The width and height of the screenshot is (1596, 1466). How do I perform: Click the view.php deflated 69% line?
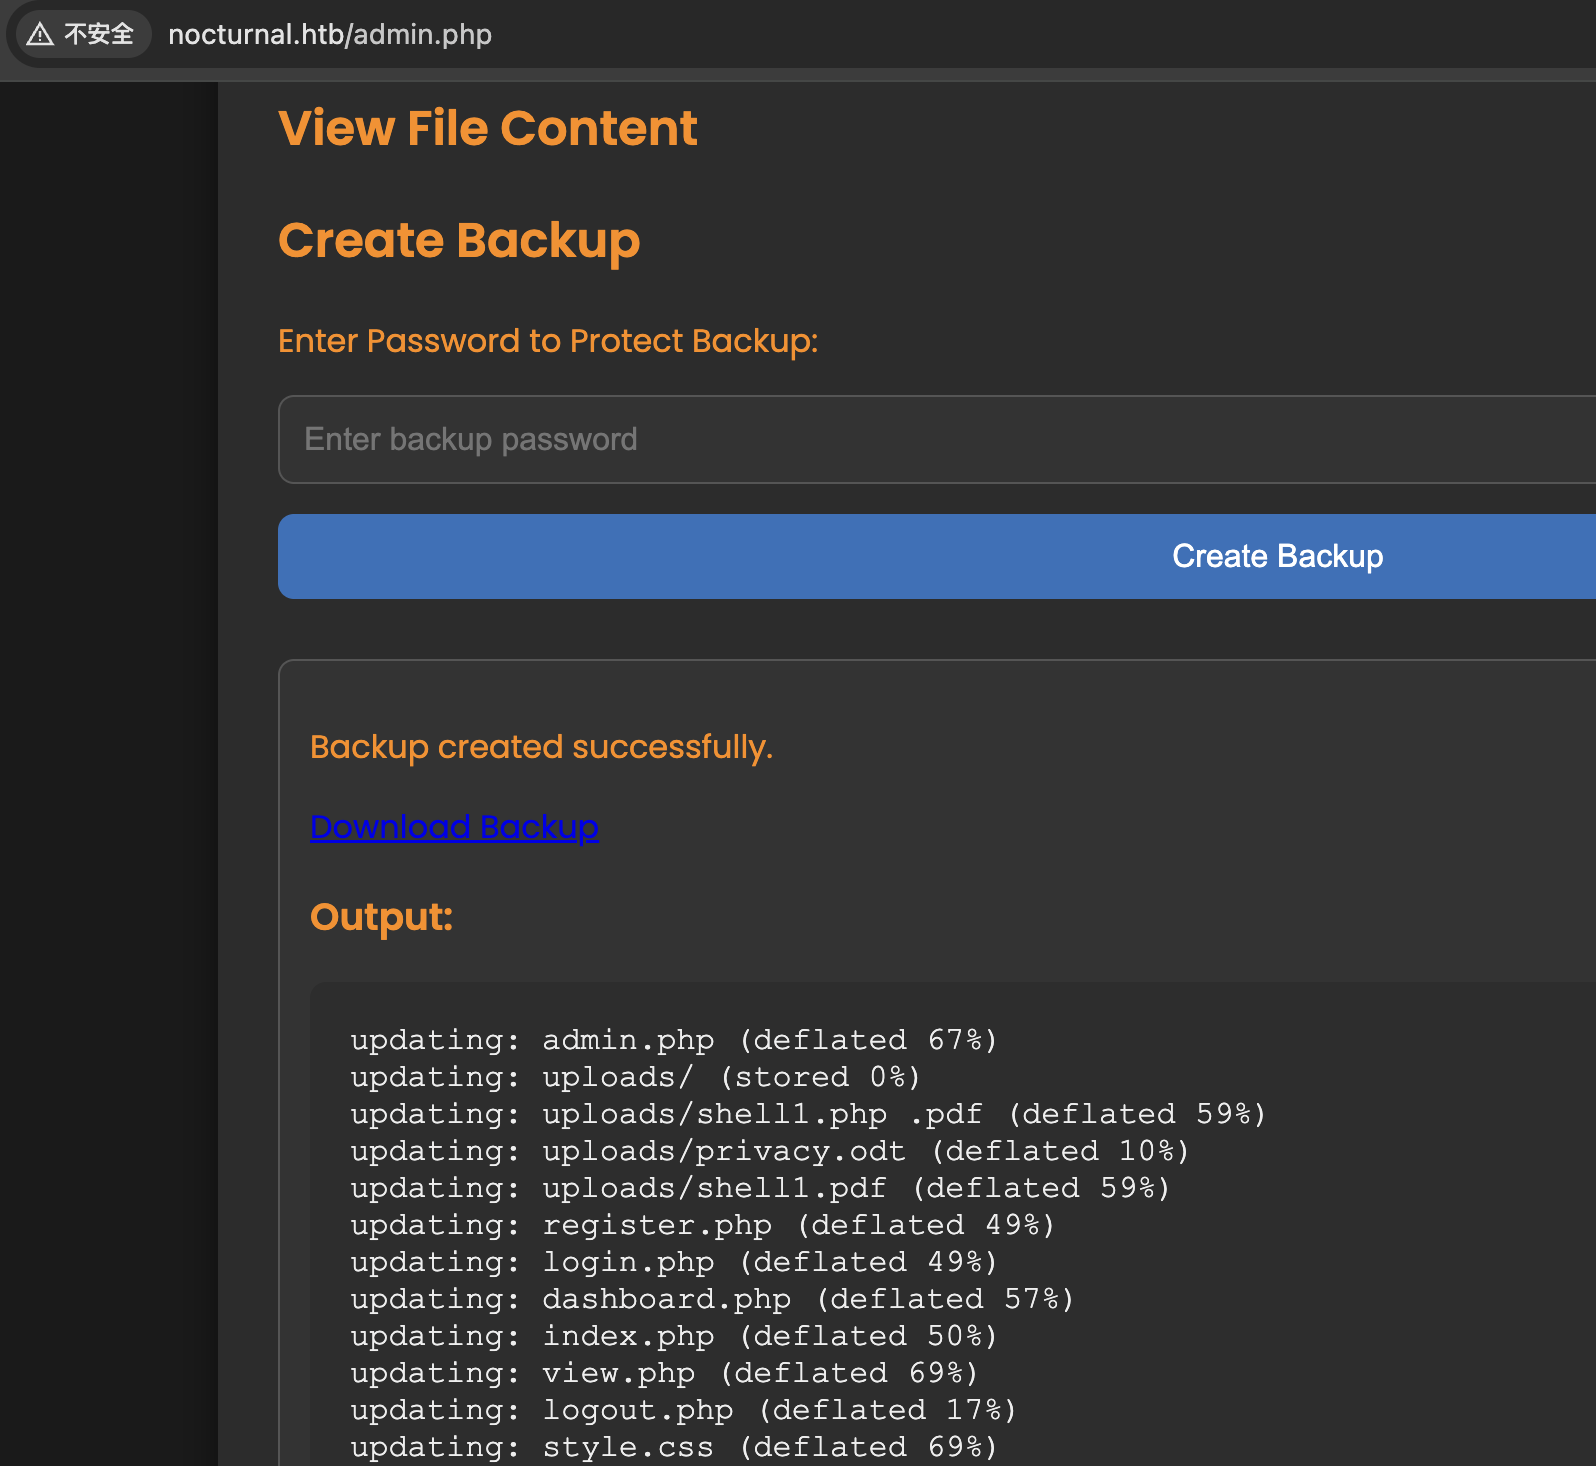[664, 1373]
